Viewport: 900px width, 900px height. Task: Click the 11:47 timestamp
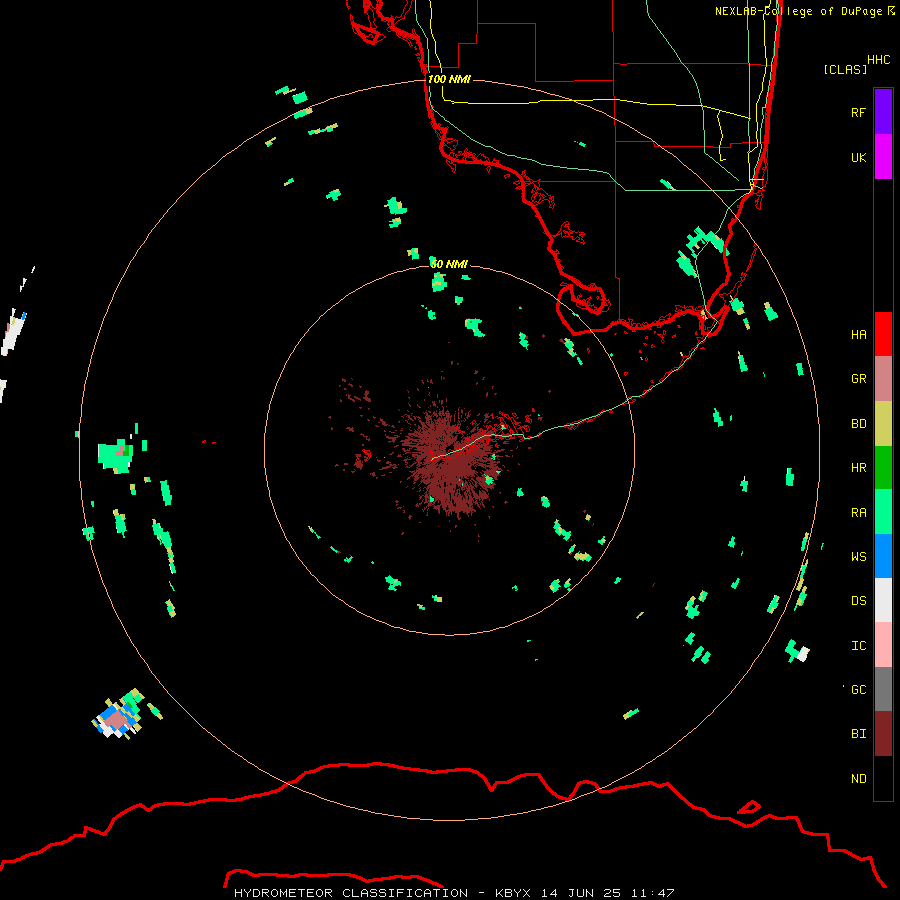tap(653, 893)
